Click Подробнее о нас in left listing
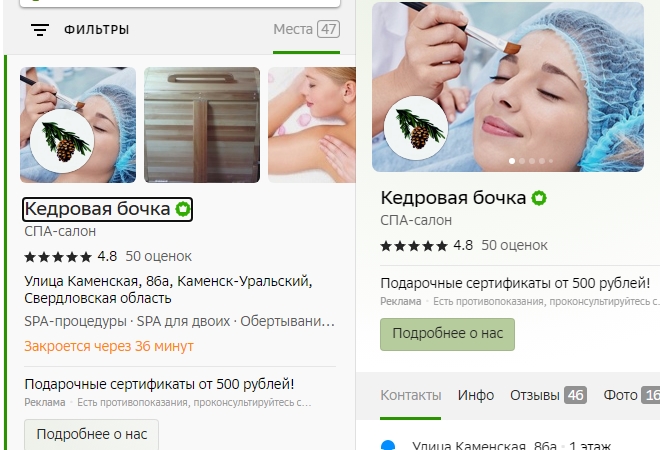The image size is (660, 450). (91, 434)
